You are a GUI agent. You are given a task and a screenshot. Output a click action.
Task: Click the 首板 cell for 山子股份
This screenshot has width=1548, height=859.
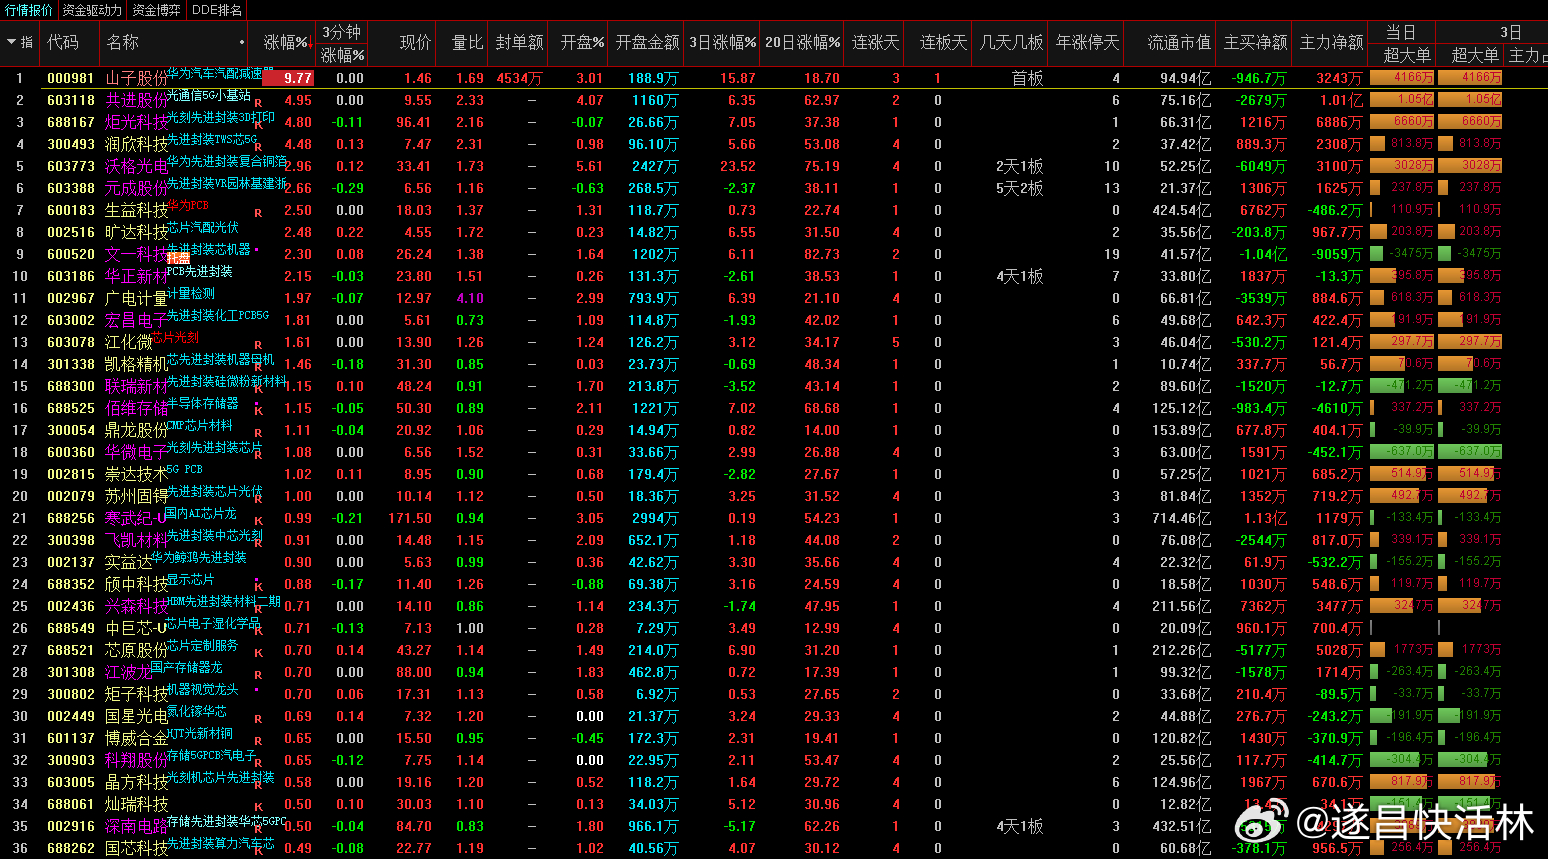click(1027, 78)
